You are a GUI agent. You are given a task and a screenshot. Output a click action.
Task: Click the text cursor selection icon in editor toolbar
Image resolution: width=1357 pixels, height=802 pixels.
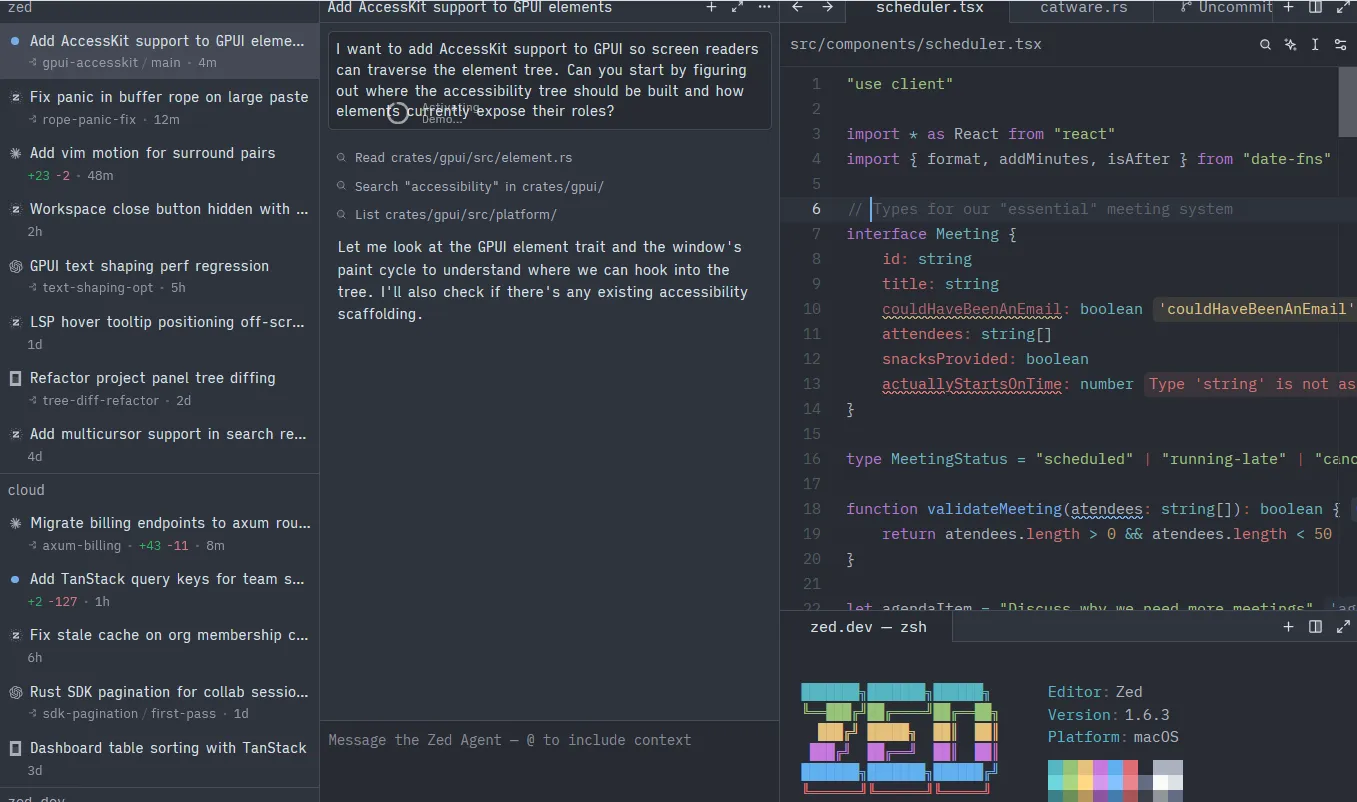1315,45
